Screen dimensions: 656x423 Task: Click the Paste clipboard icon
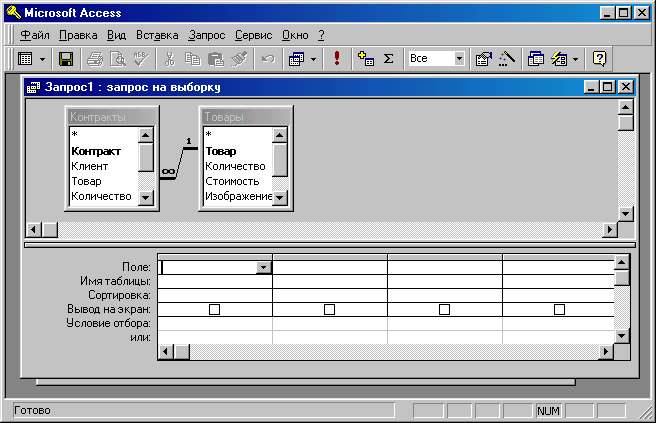point(215,59)
